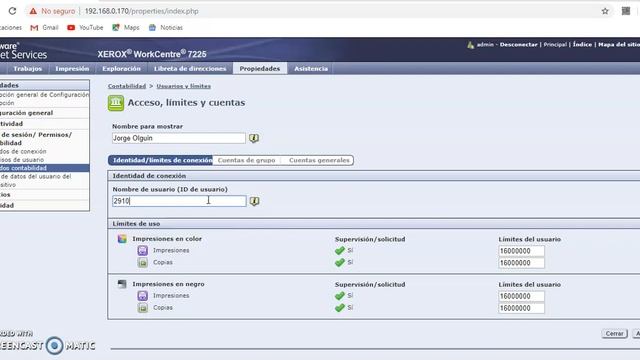Click the color Copias icon

[x=142, y=262]
